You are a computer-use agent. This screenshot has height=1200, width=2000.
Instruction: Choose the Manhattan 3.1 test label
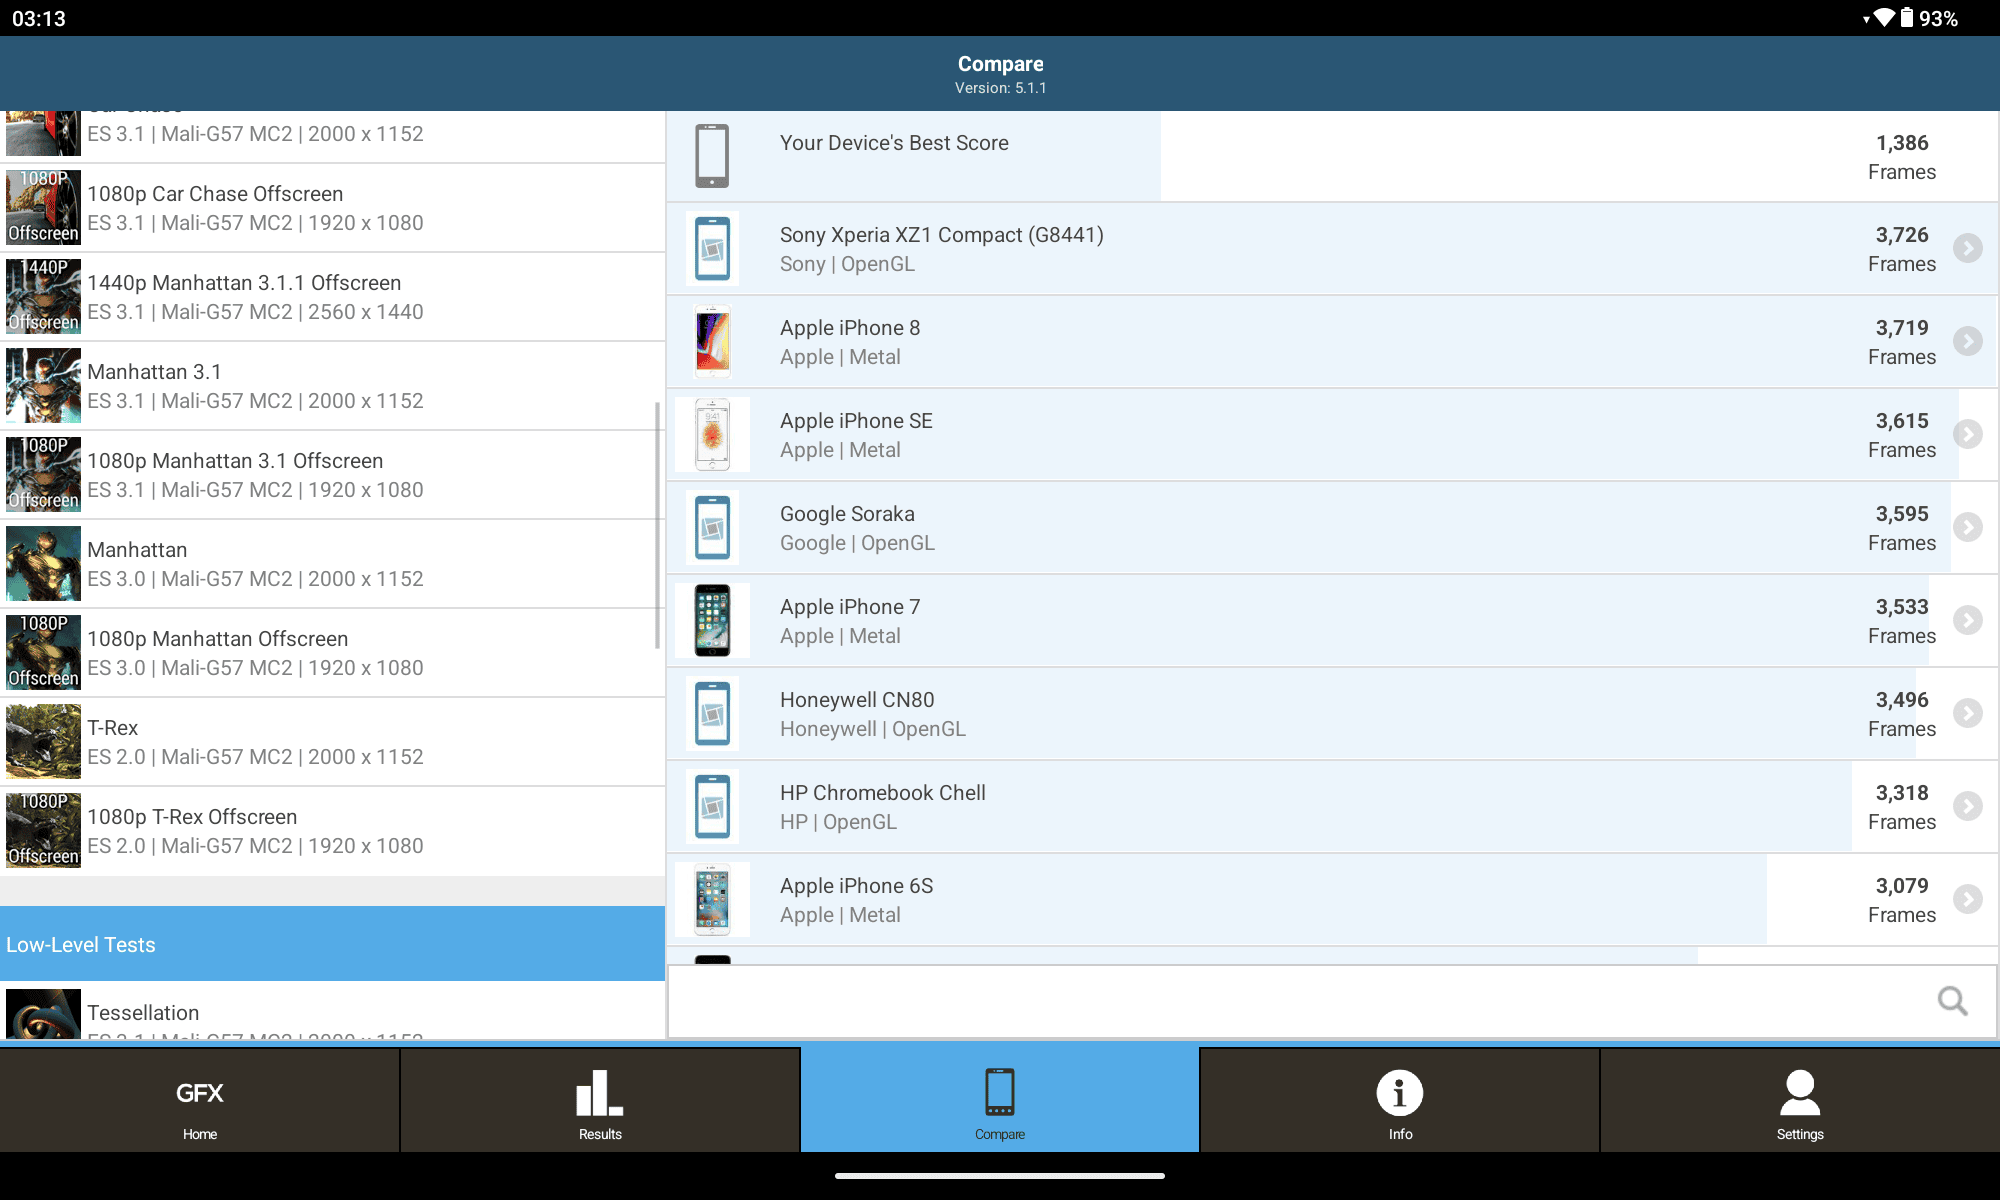pyautogui.click(x=154, y=372)
